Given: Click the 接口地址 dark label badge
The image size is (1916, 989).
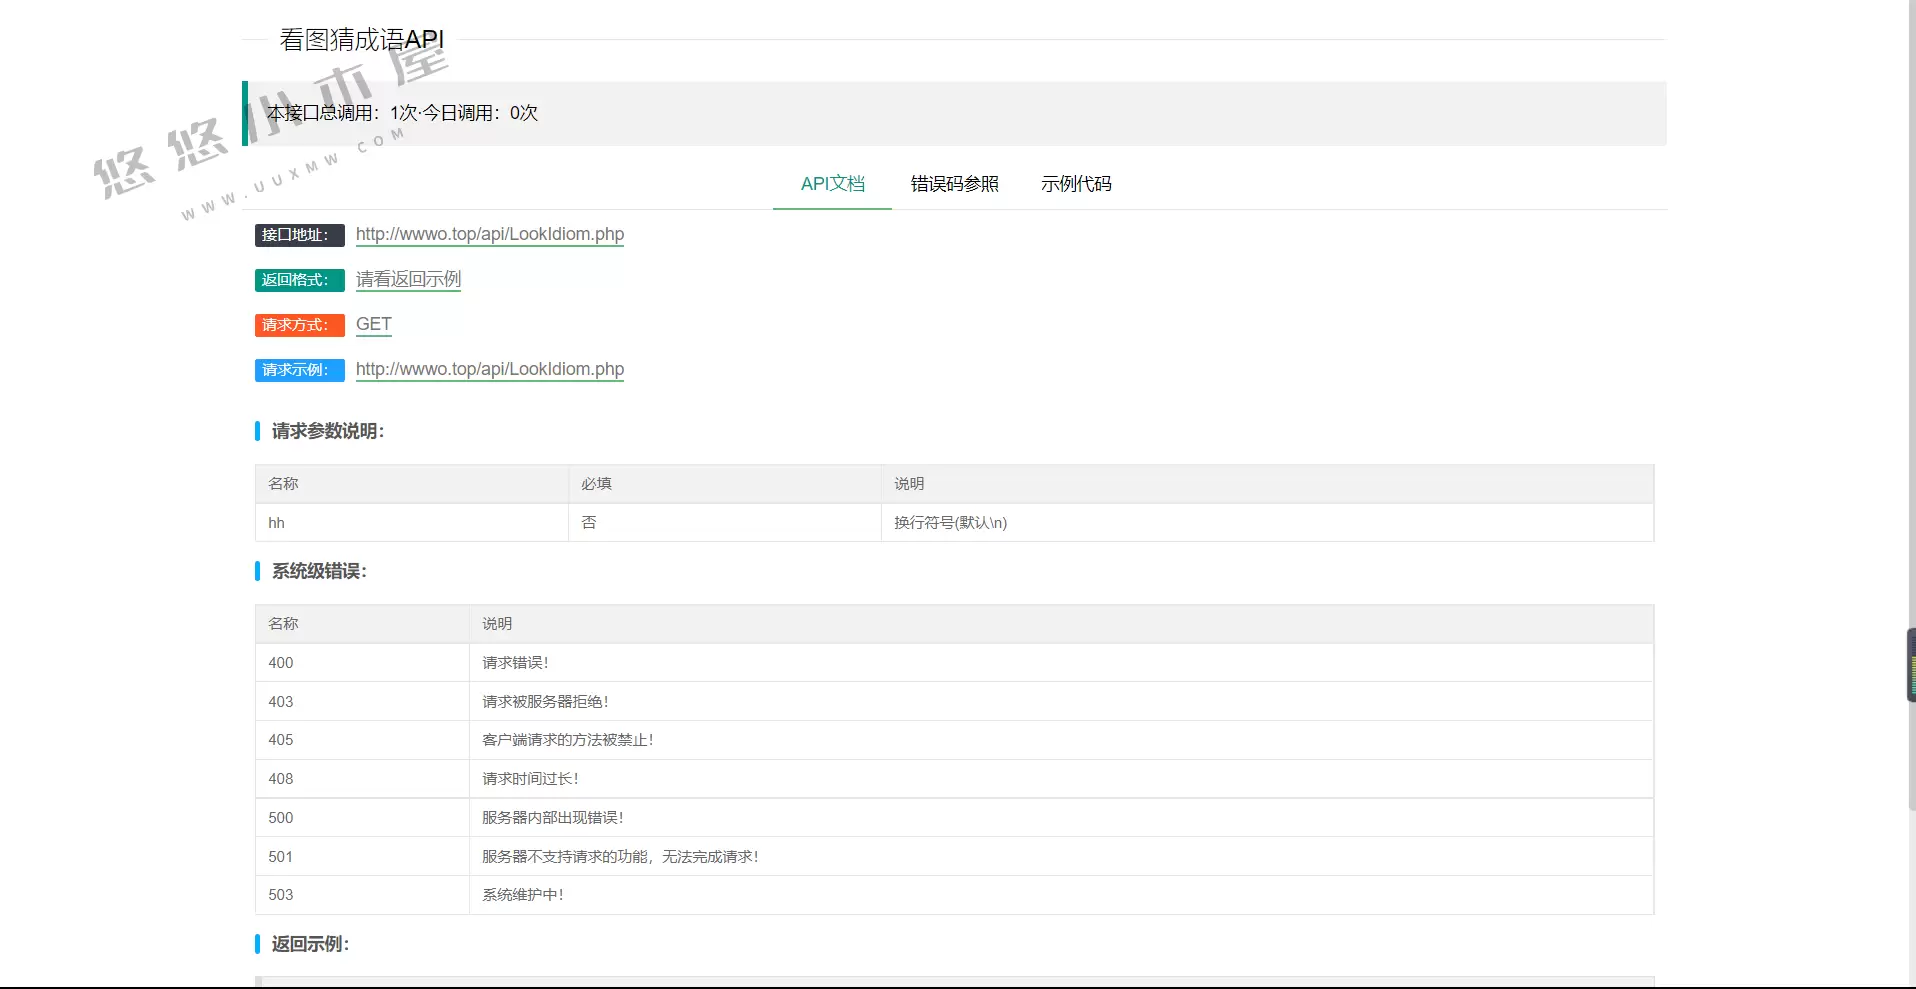Looking at the screenshot, I should point(299,235).
